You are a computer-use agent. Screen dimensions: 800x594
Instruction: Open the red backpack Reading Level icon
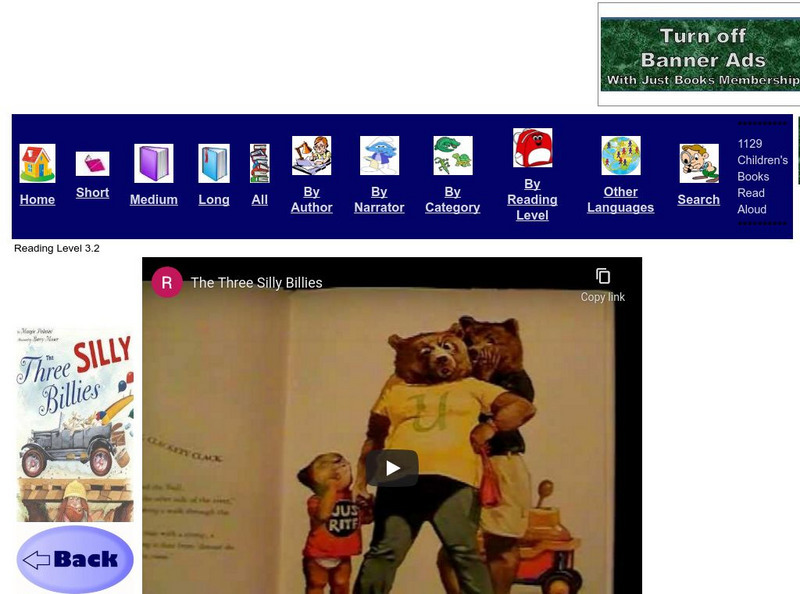pos(532,148)
